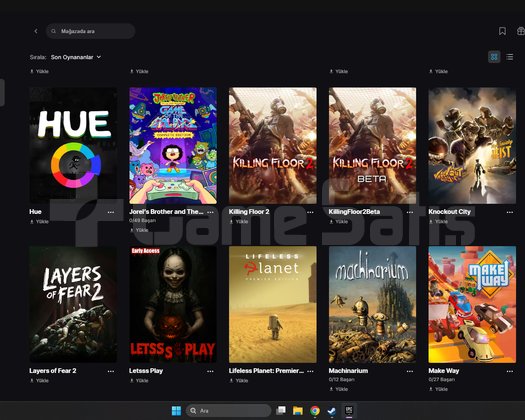
Task: Click the taskbar Ara search box
Action: [229, 411]
